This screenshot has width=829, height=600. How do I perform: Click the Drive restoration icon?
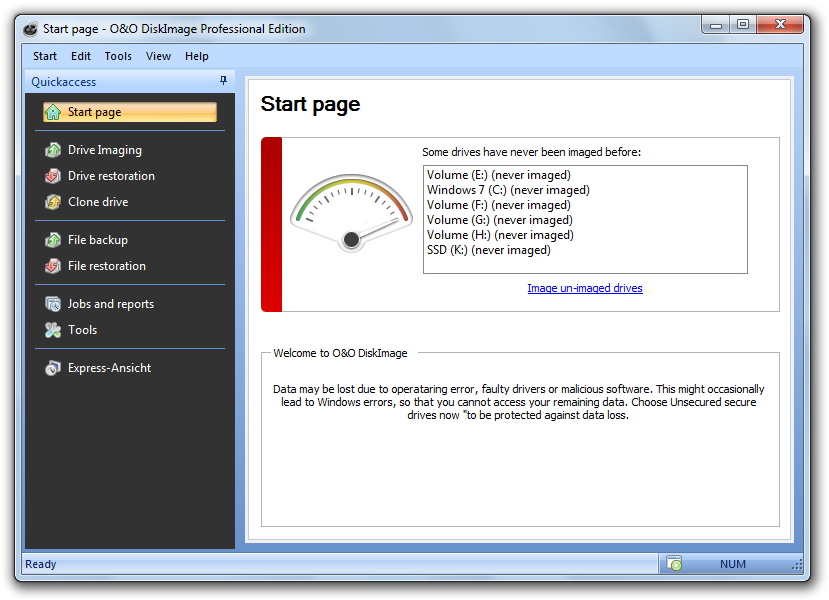tap(53, 176)
